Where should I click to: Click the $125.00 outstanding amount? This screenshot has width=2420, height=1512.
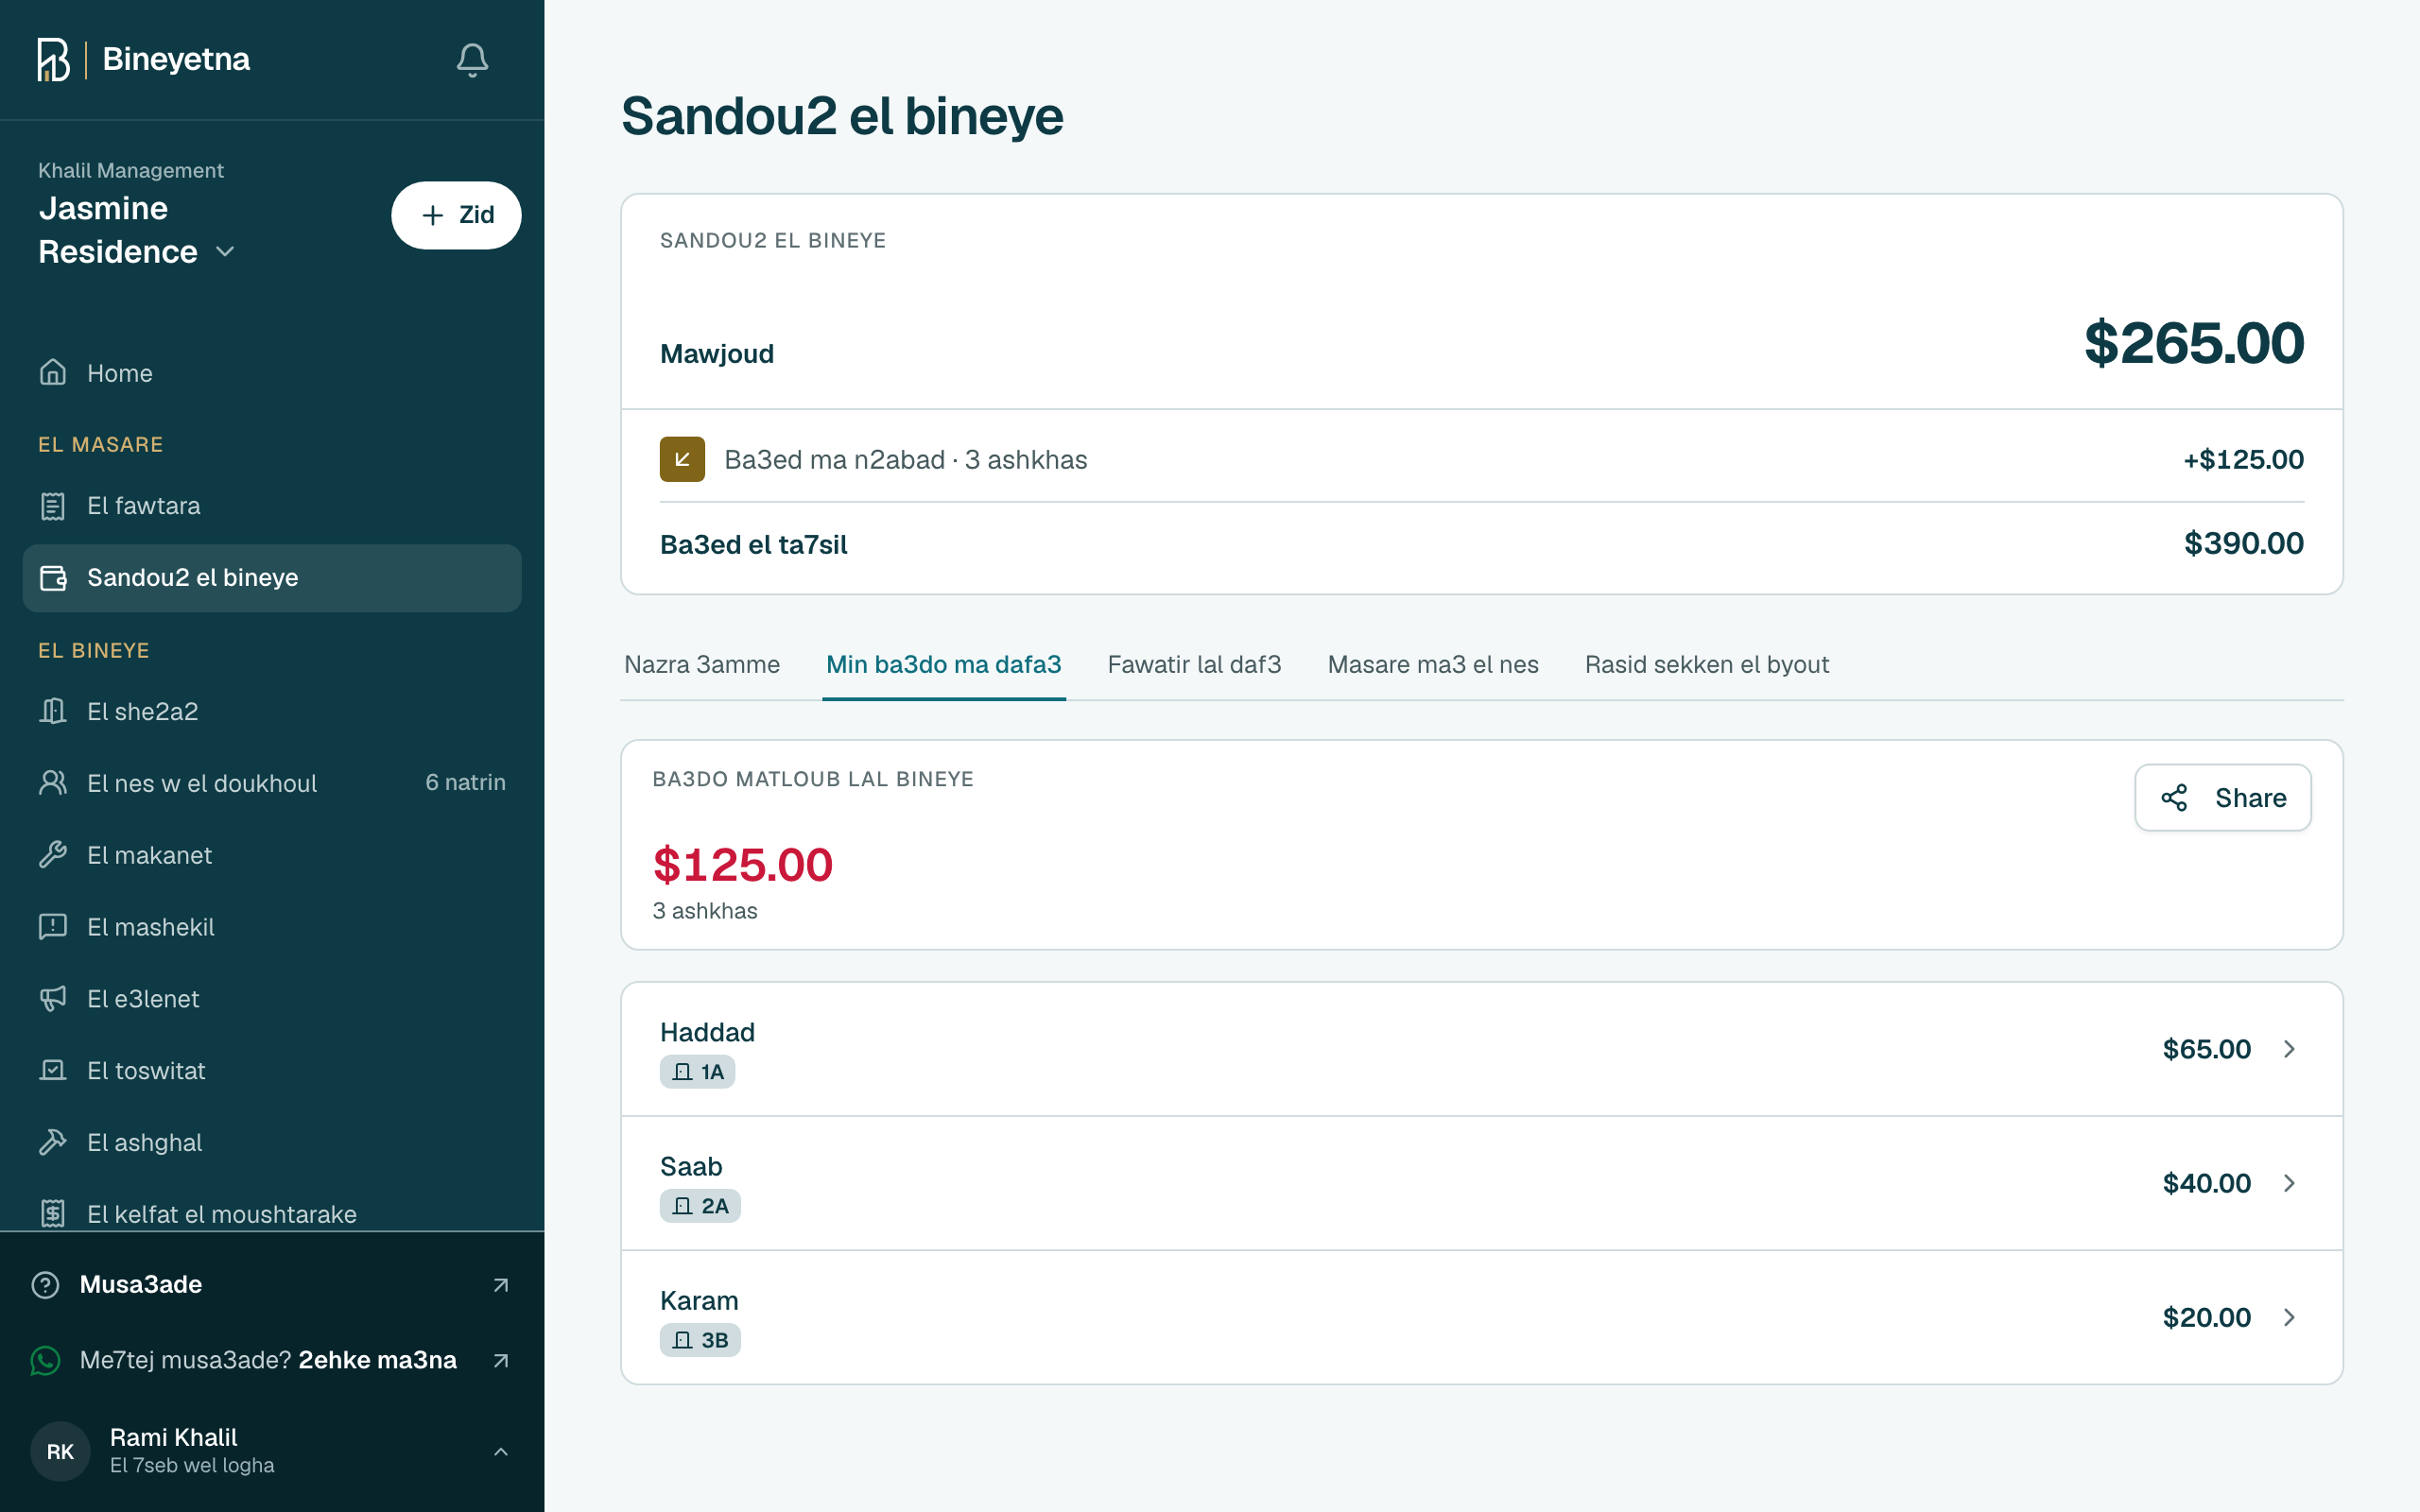pos(743,865)
